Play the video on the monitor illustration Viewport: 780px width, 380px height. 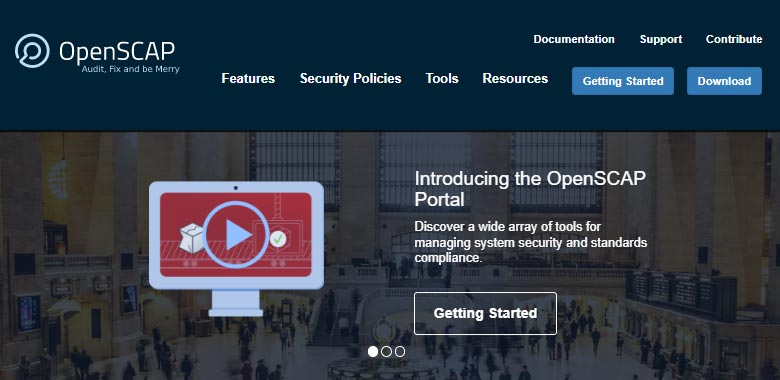(x=236, y=235)
